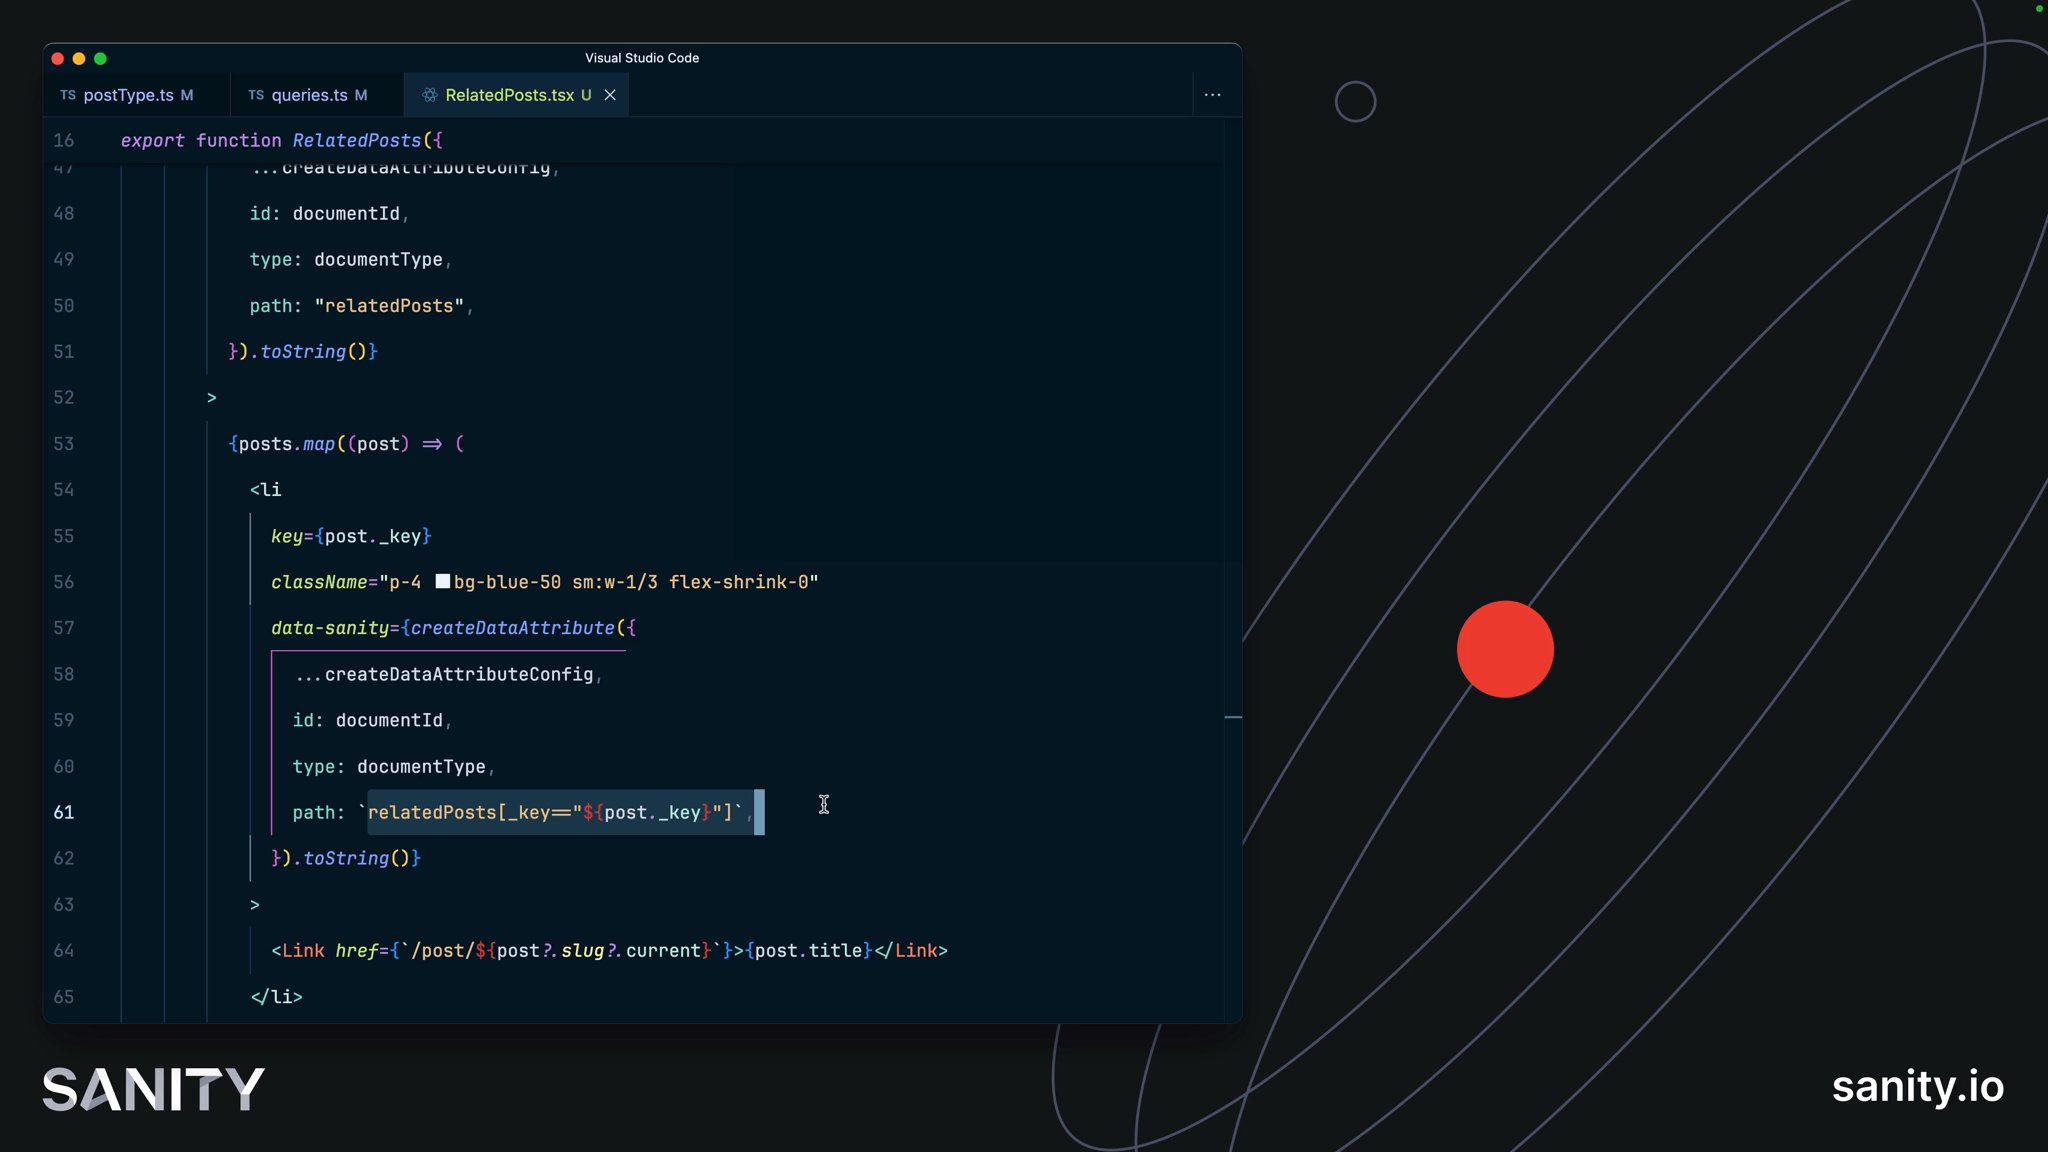The width and height of the screenshot is (2048, 1152).
Task: Click '...createDataAttributeConfig' on line 58
Action: [x=444, y=674]
